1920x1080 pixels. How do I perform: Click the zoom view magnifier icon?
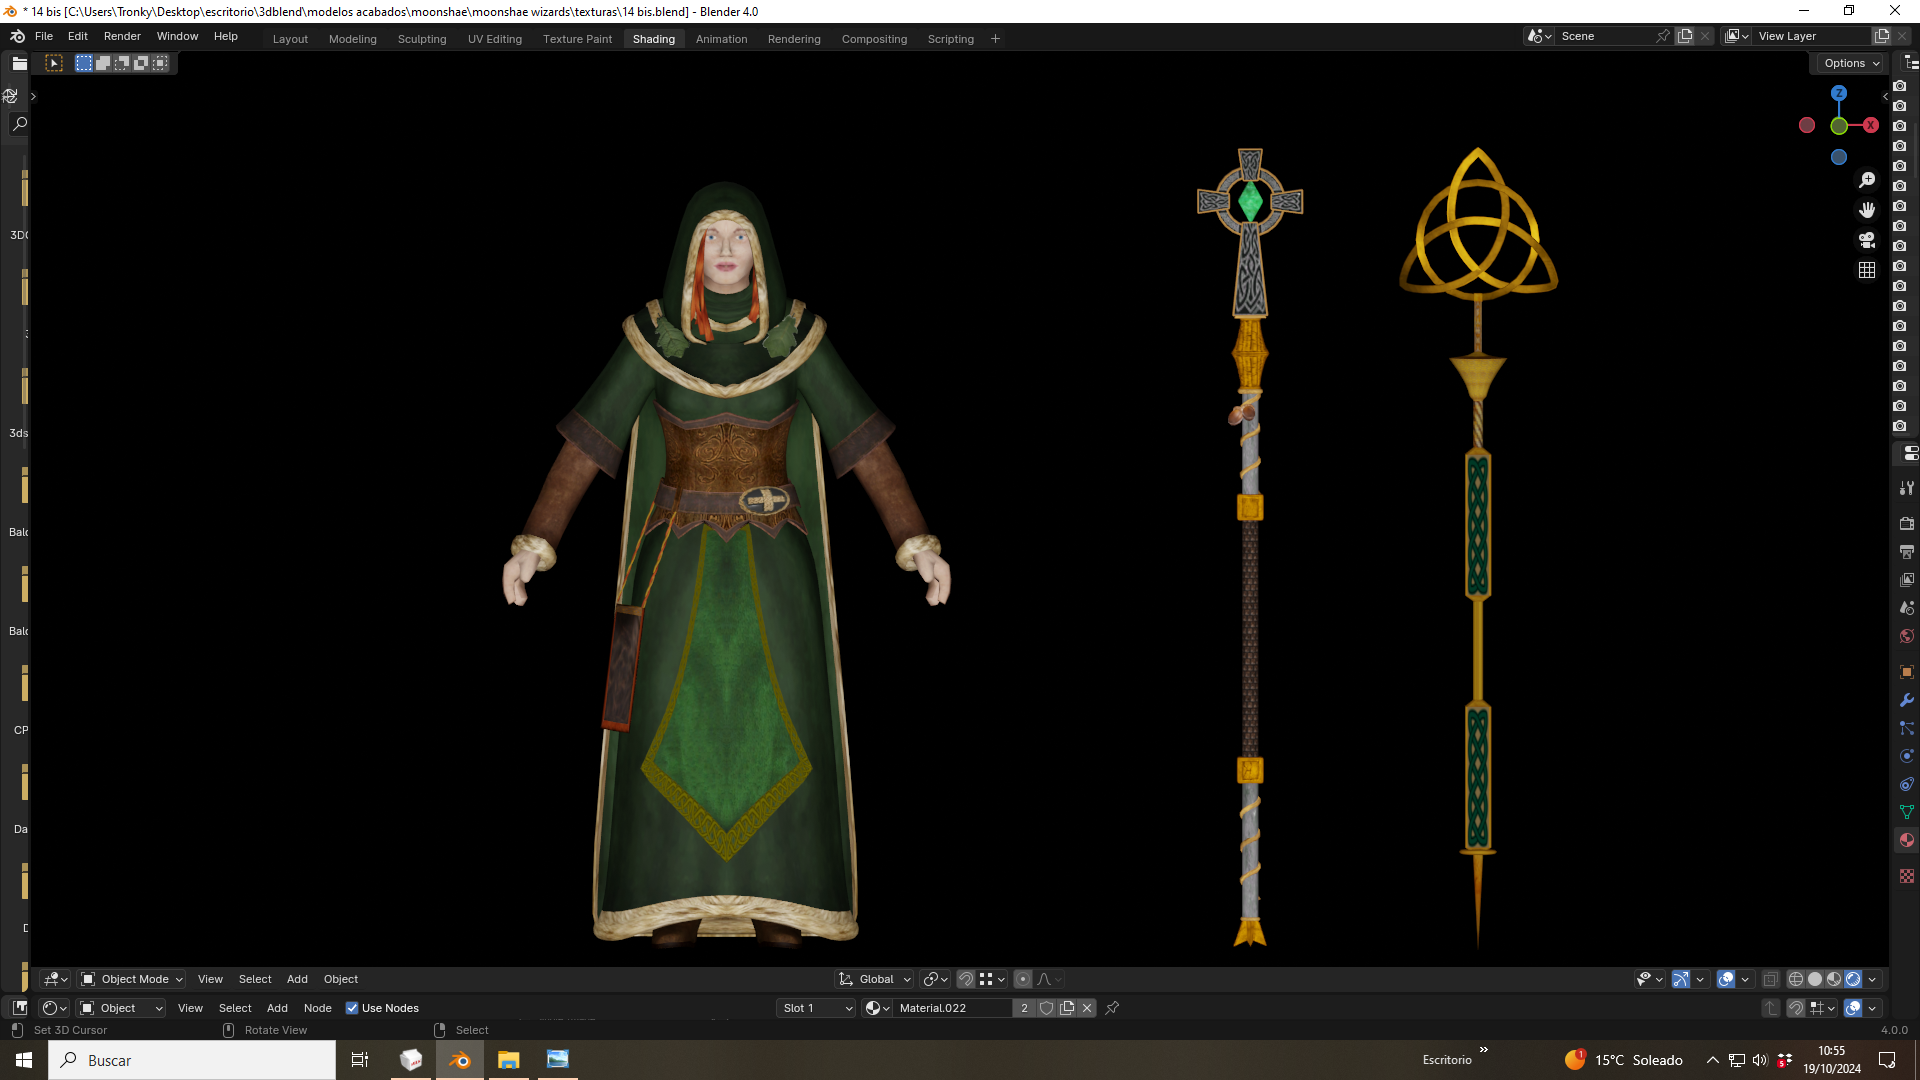1867,180
